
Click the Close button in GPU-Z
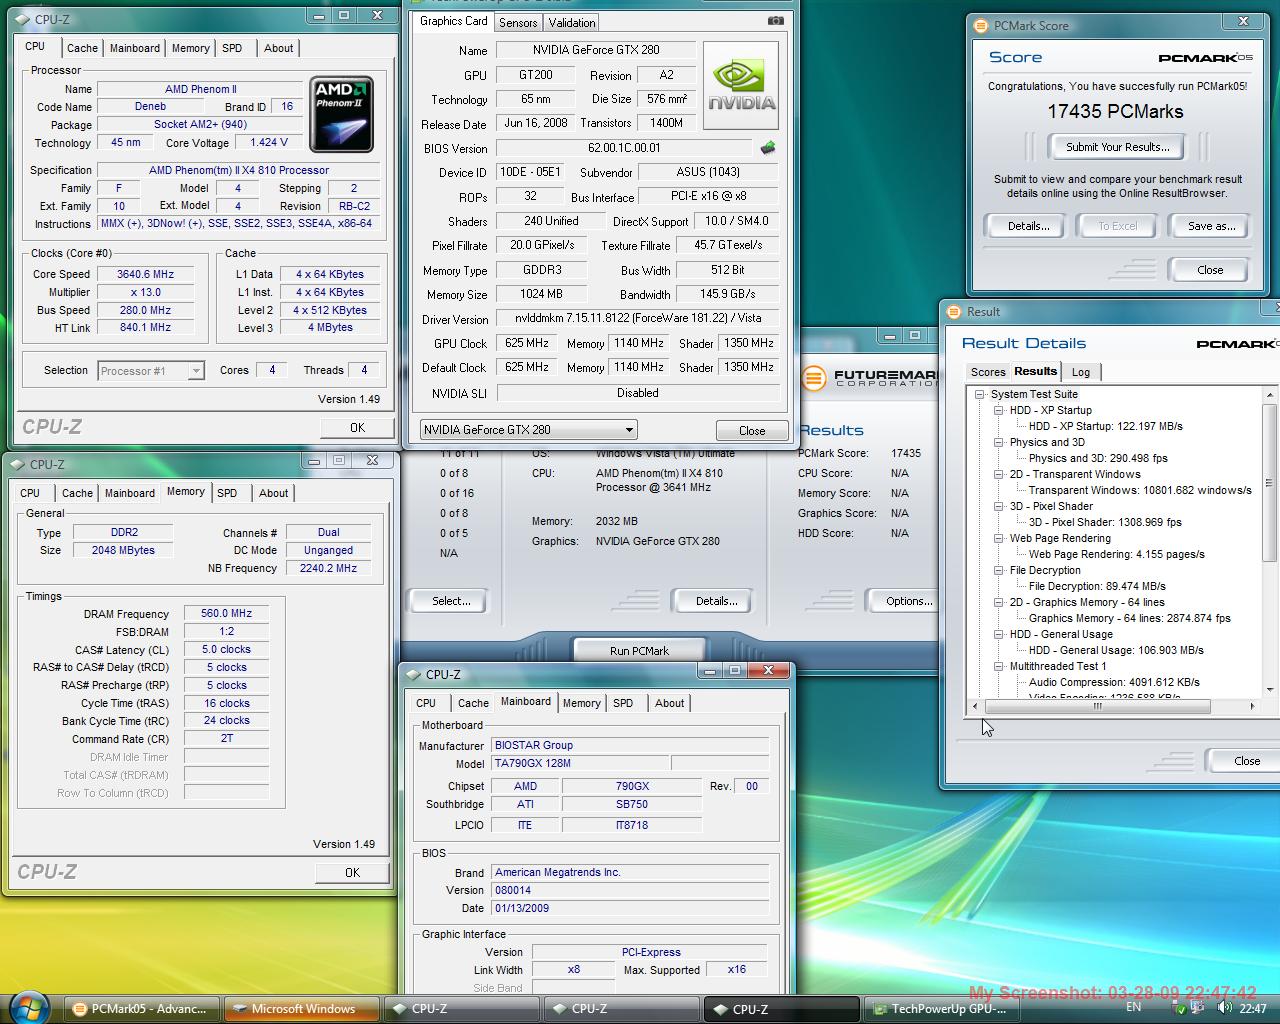coord(752,431)
